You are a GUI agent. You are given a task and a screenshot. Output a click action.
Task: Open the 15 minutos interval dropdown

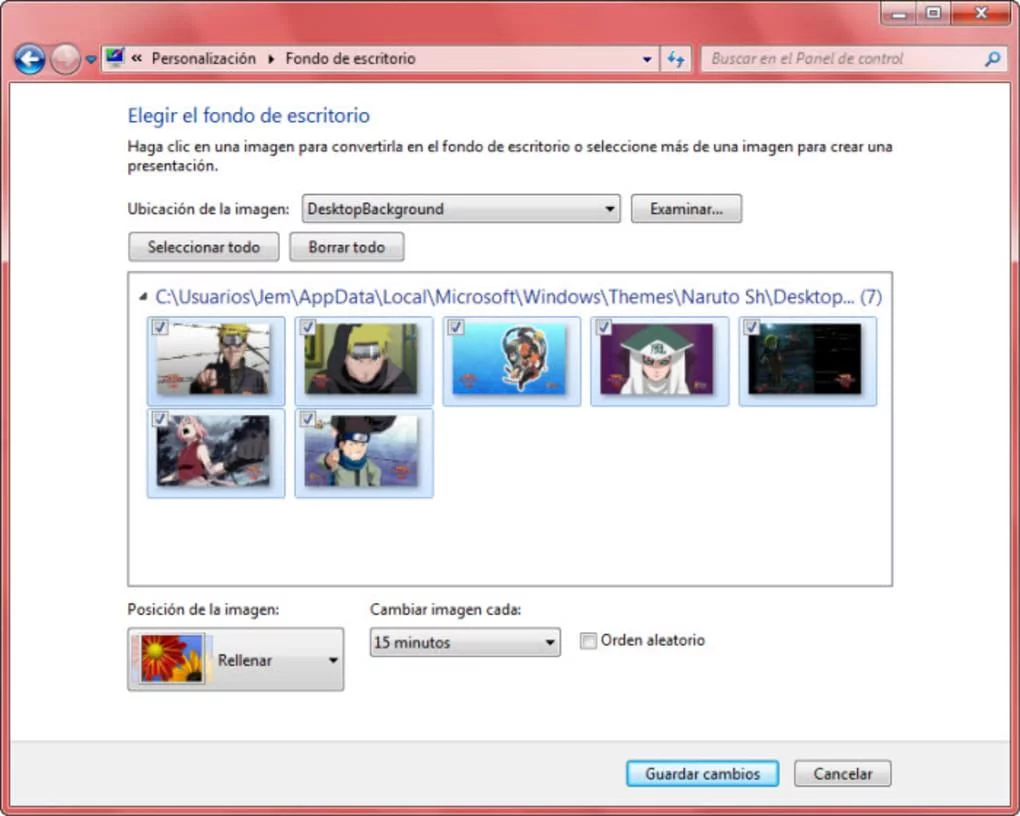(465, 642)
